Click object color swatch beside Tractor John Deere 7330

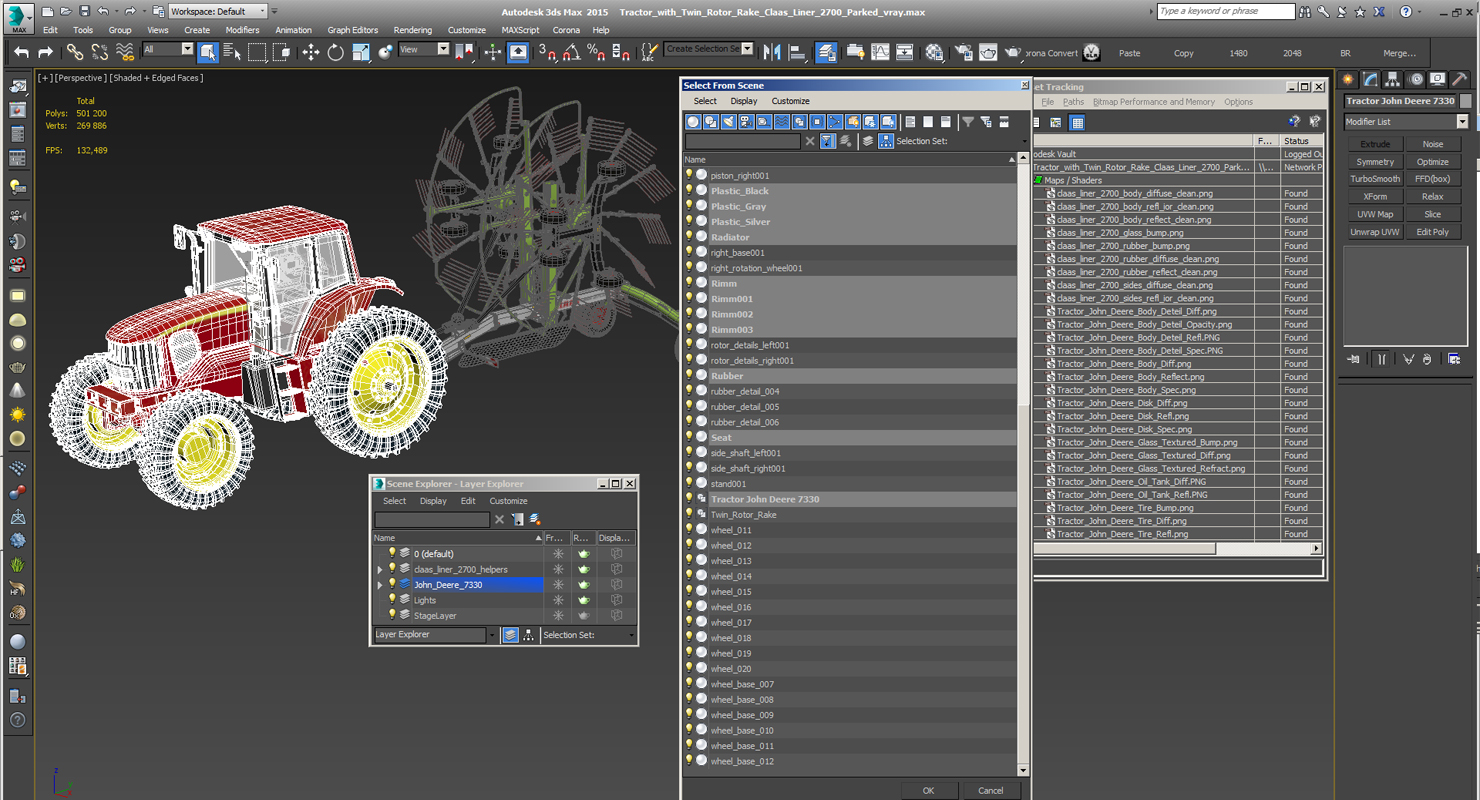click(1466, 101)
